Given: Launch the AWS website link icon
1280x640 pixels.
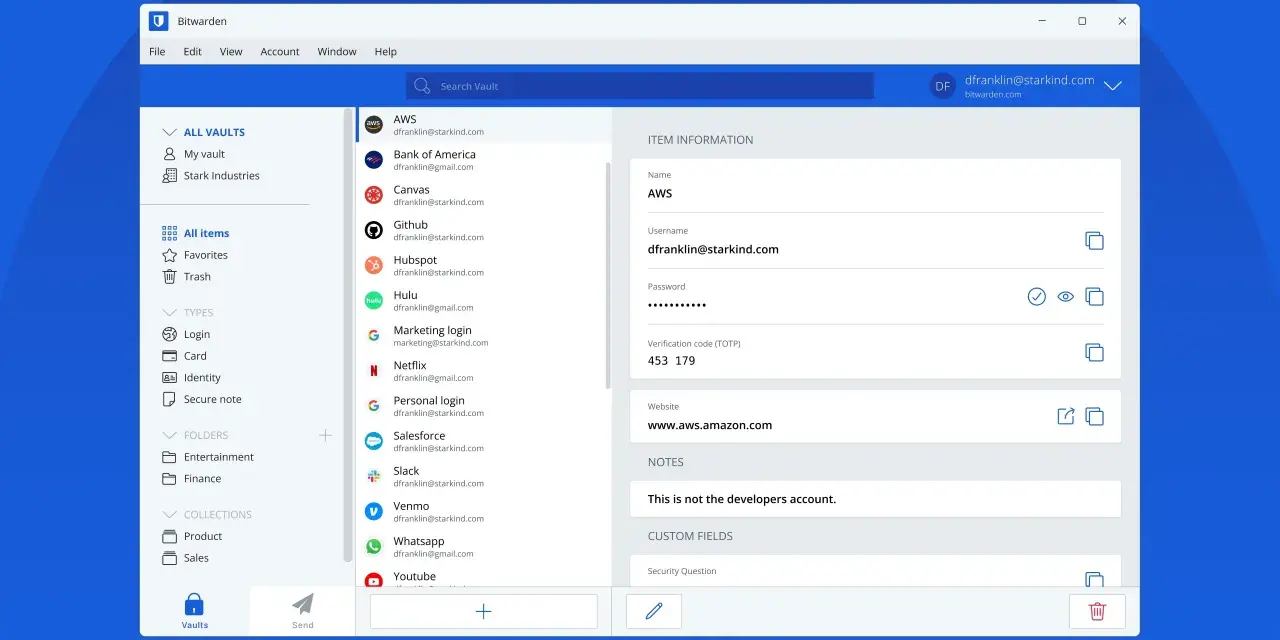Looking at the screenshot, I should coord(1066,416).
